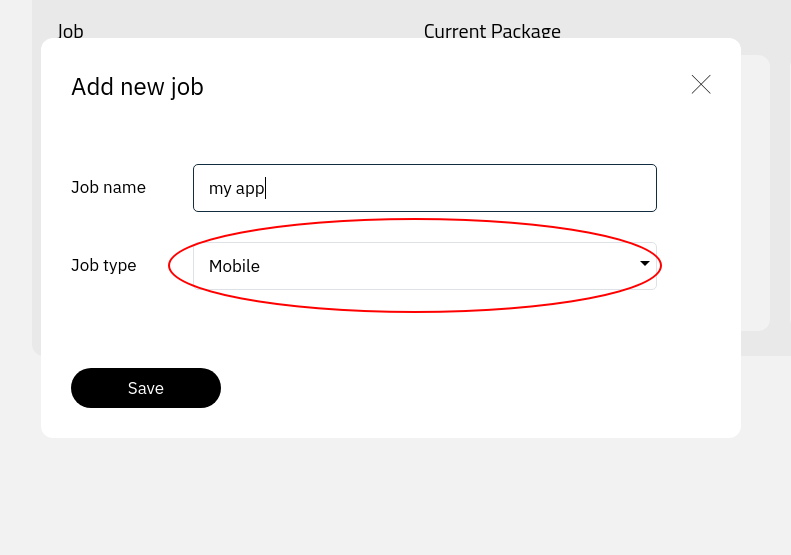
Task: Click the light gray card right of dialog
Action: [755, 190]
